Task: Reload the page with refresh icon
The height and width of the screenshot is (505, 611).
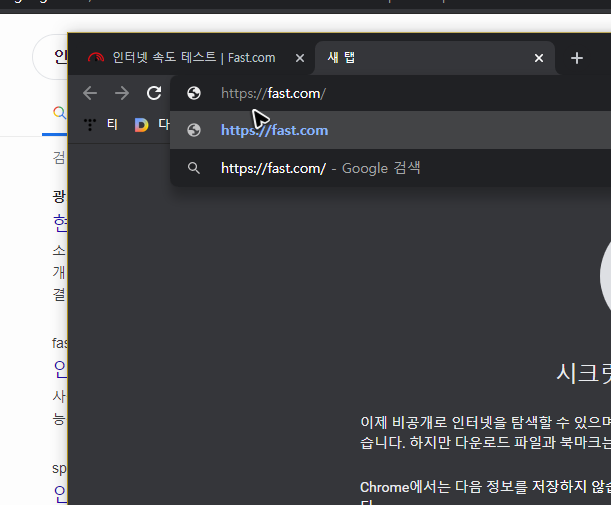Action: tap(154, 93)
